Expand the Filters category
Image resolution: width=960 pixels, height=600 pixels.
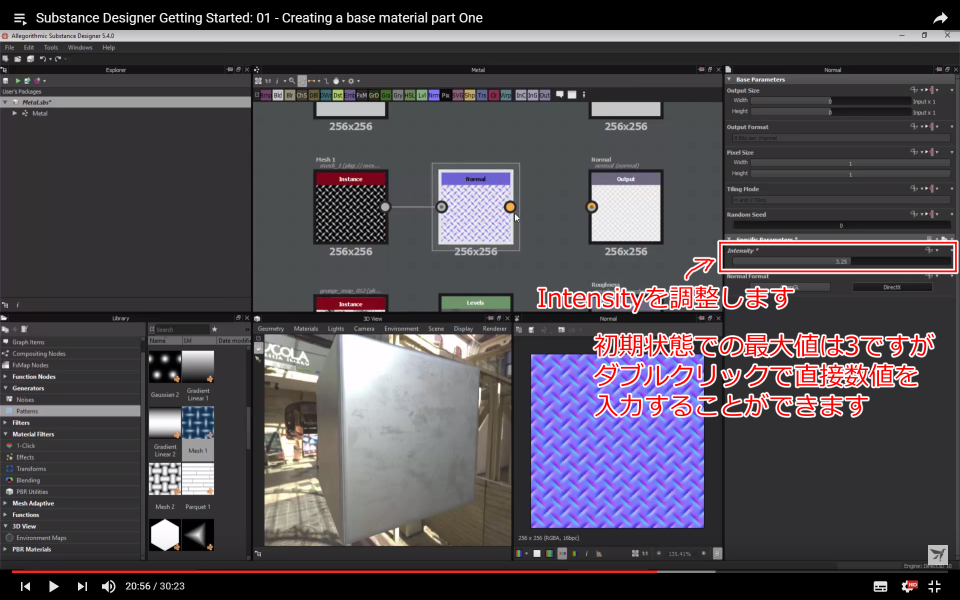coord(6,422)
